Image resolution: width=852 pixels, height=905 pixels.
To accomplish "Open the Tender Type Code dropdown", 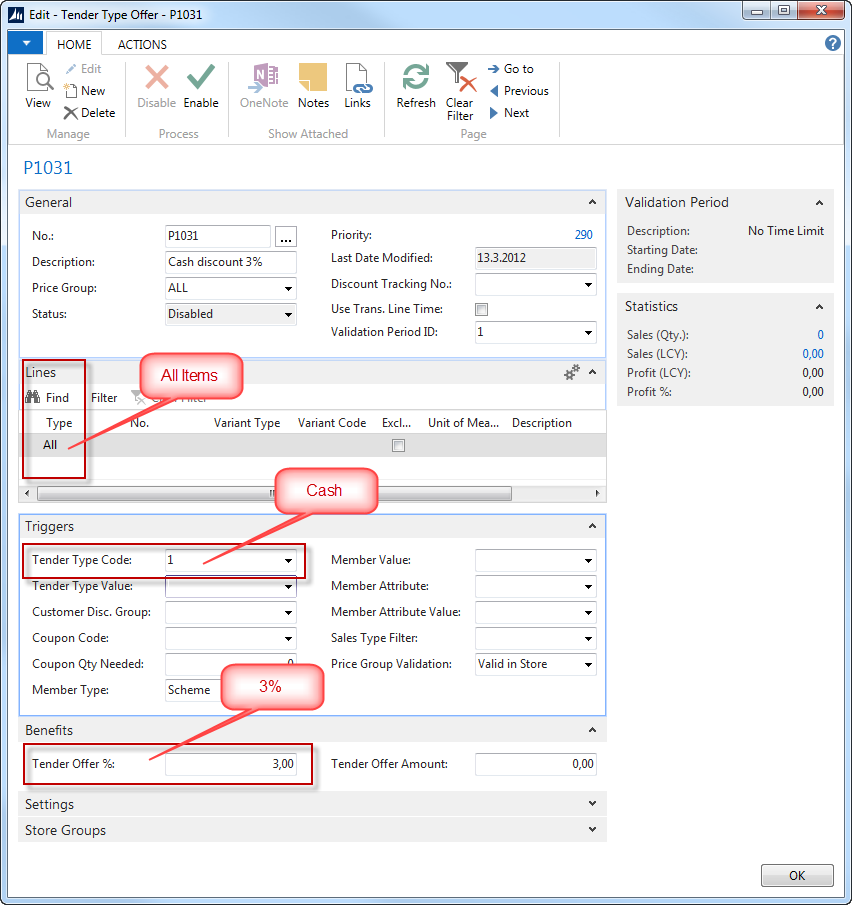I will (x=288, y=561).
